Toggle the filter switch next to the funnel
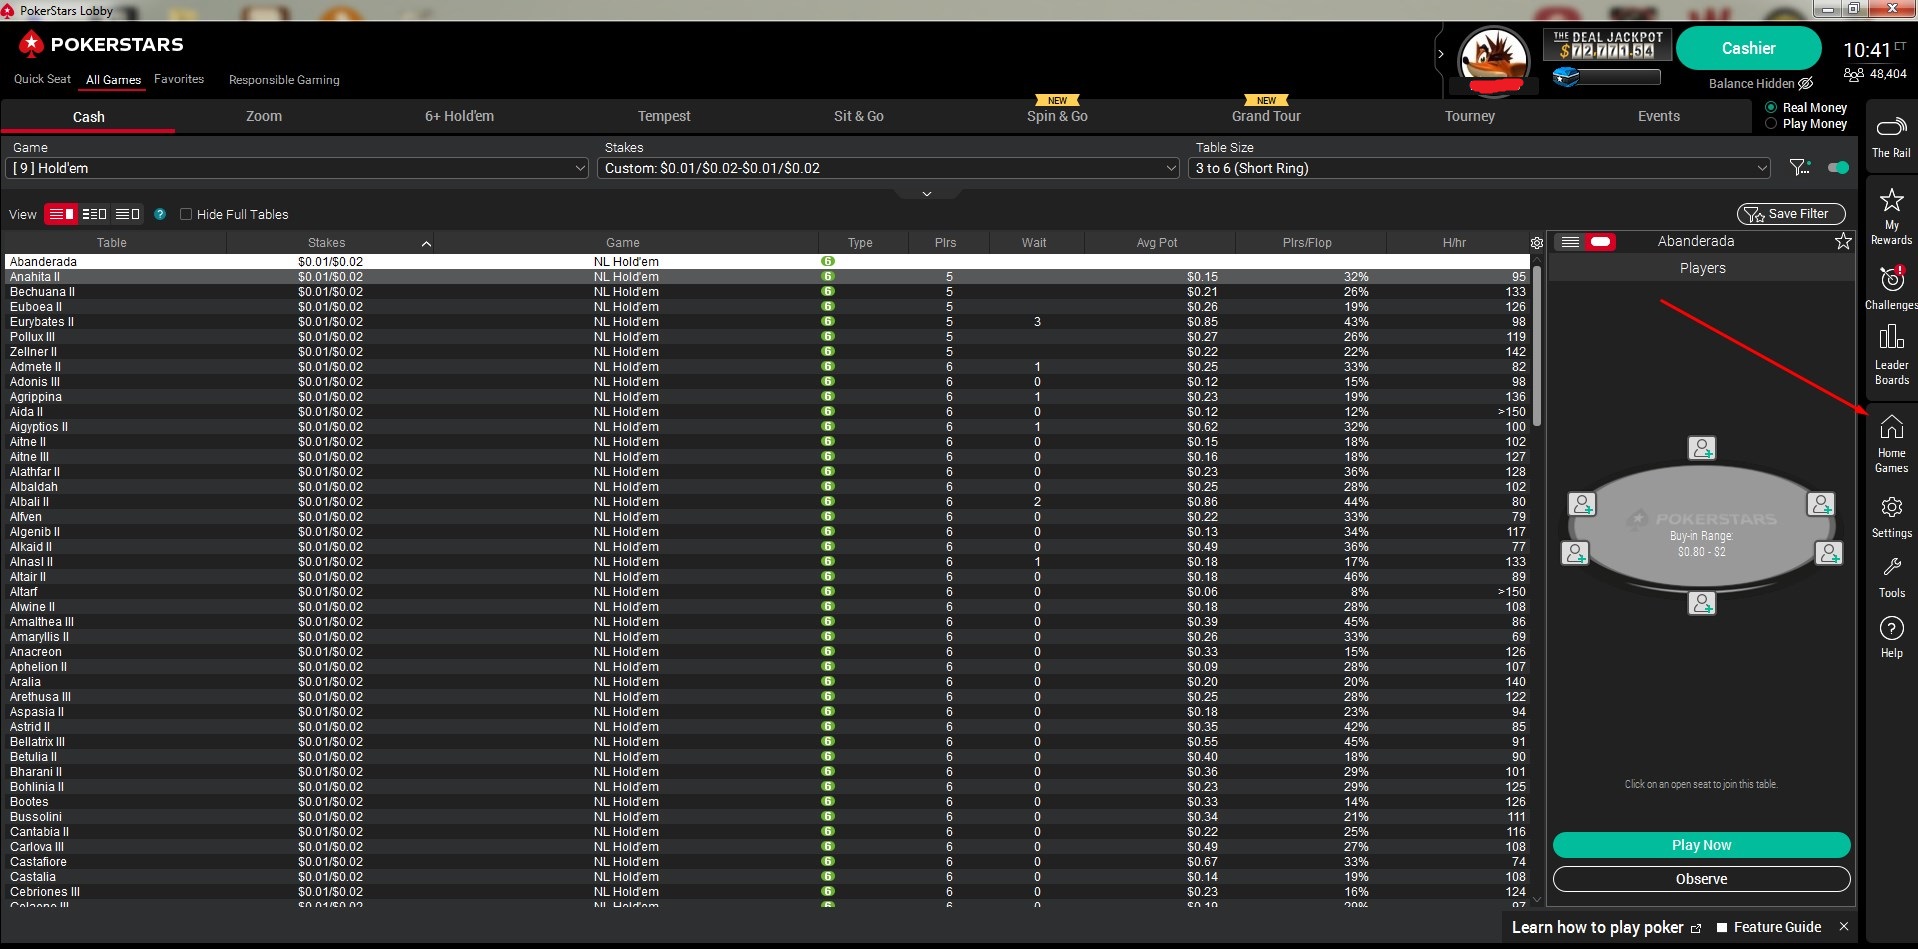The width and height of the screenshot is (1918, 949). coord(1837,167)
